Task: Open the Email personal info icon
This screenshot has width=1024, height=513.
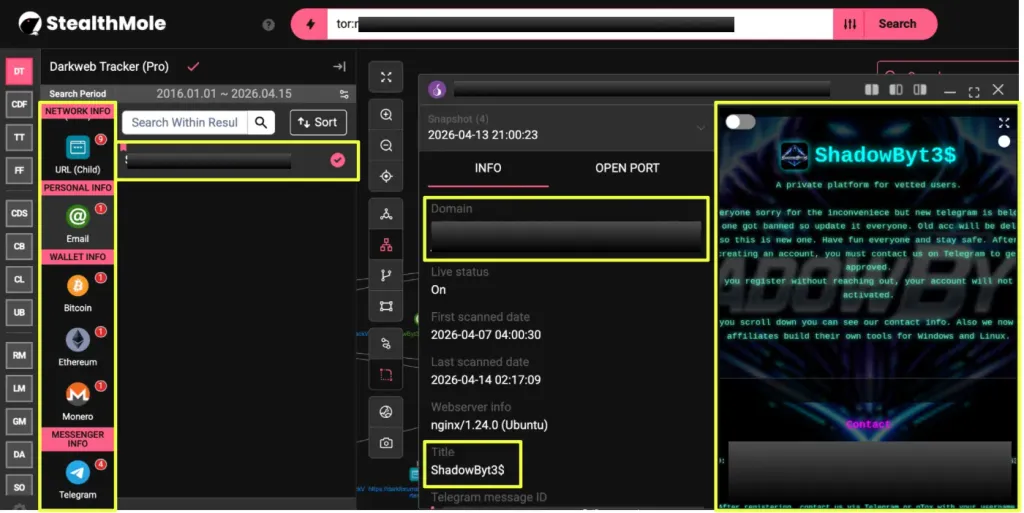Action: click(78, 216)
